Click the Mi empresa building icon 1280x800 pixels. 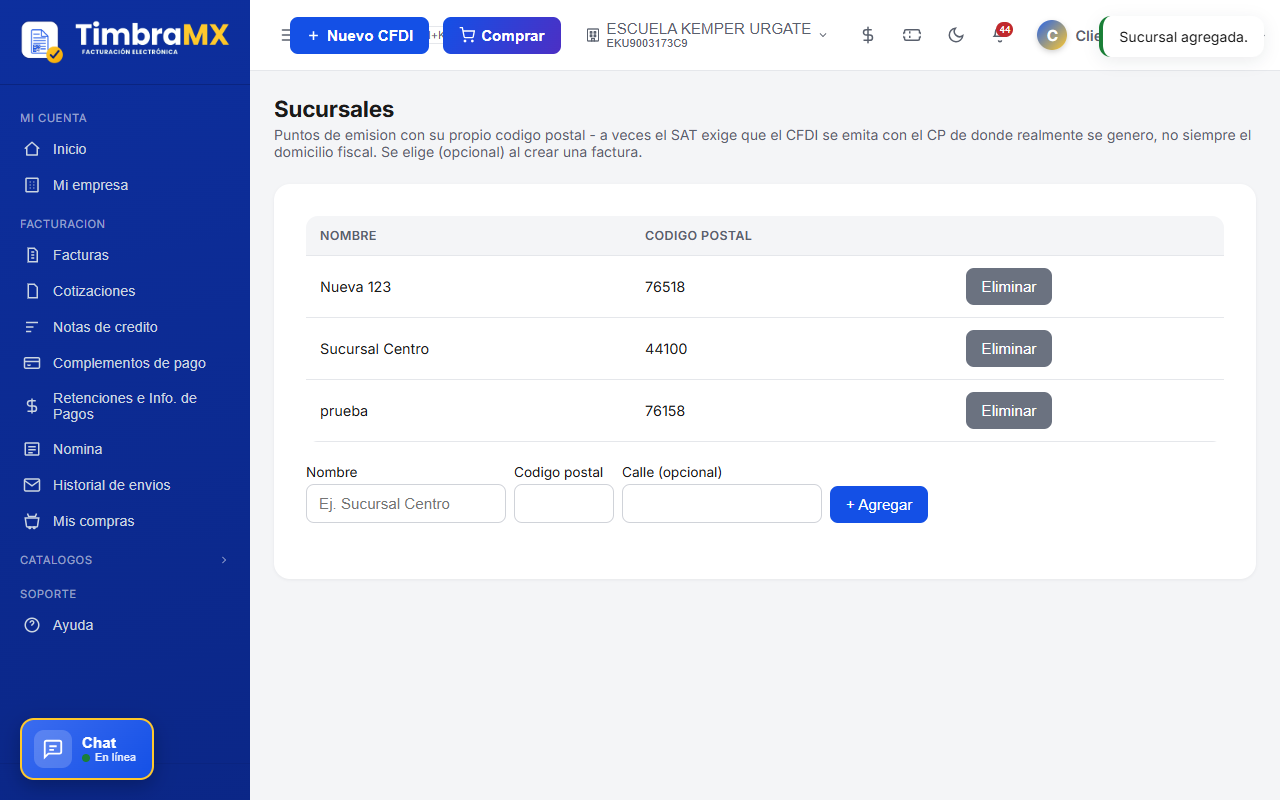[32, 185]
